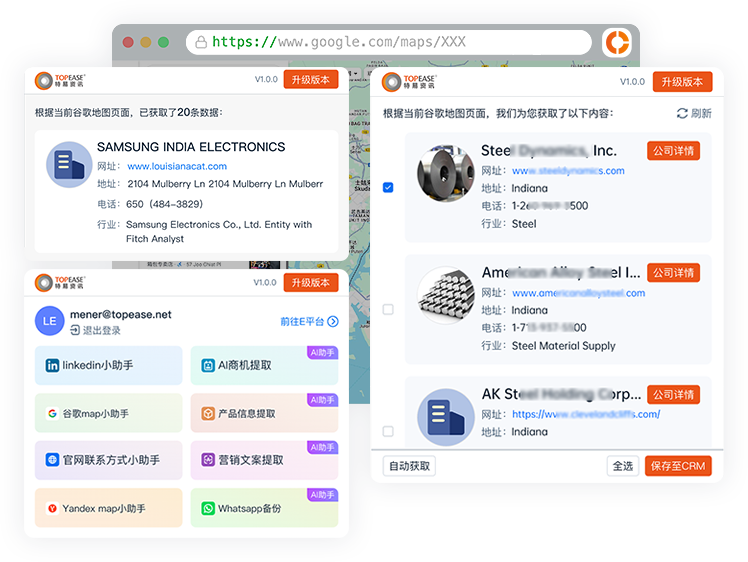Open the www.louisianacat.com website link
This screenshot has width=748, height=562.
(x=177, y=166)
